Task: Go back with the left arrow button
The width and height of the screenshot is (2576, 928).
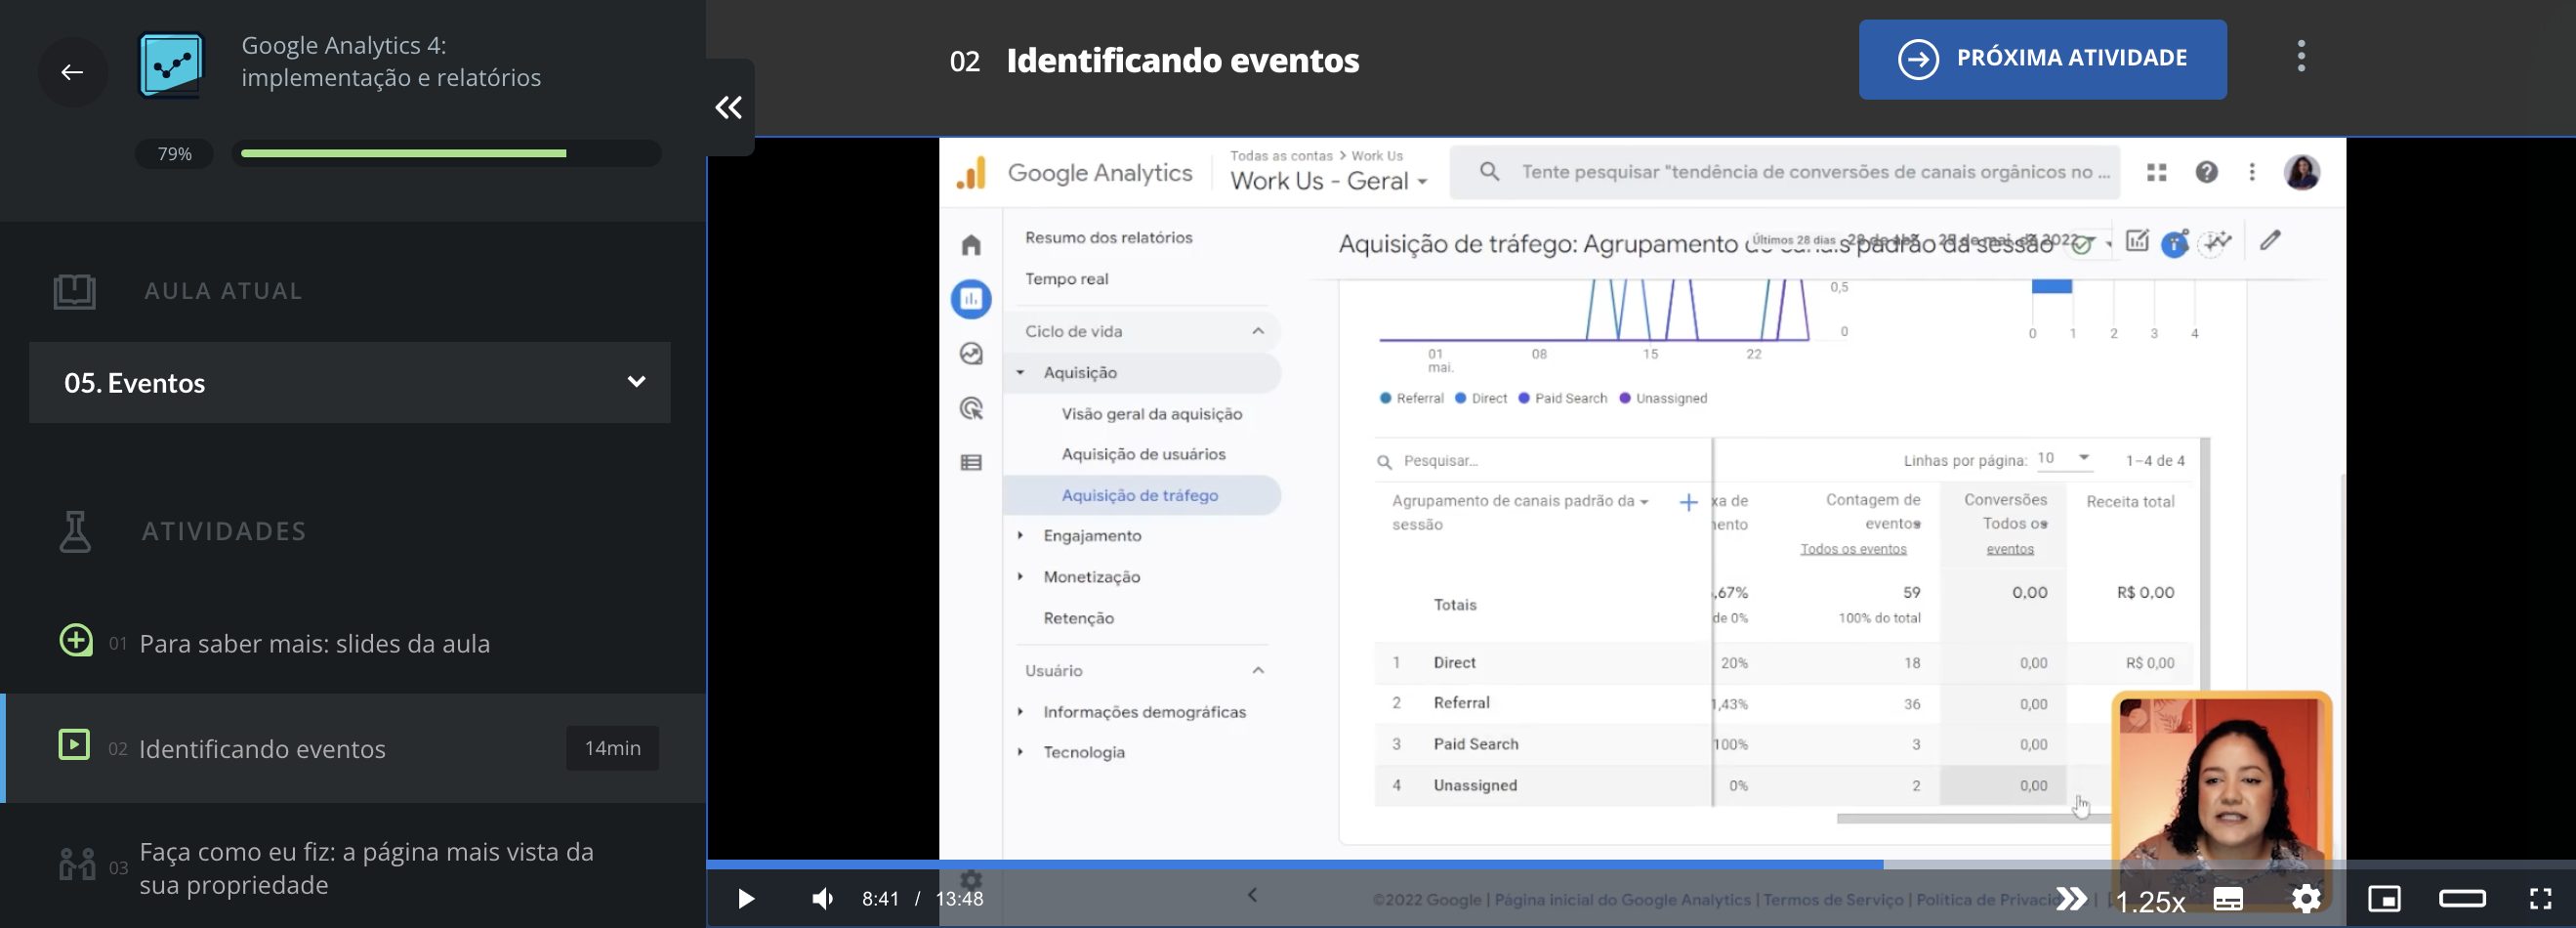Action: point(72,72)
